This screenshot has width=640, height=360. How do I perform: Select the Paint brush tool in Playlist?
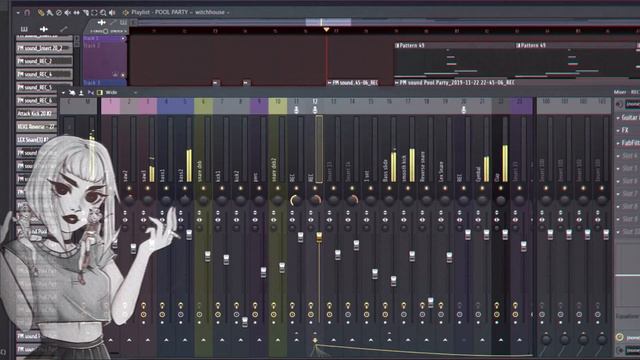[50, 13]
